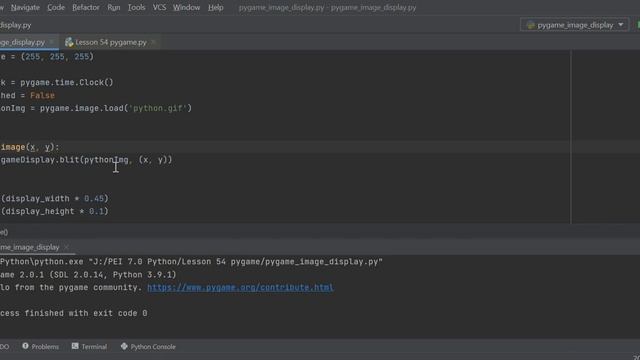
Task: Open the Run menu
Action: click(113, 7)
